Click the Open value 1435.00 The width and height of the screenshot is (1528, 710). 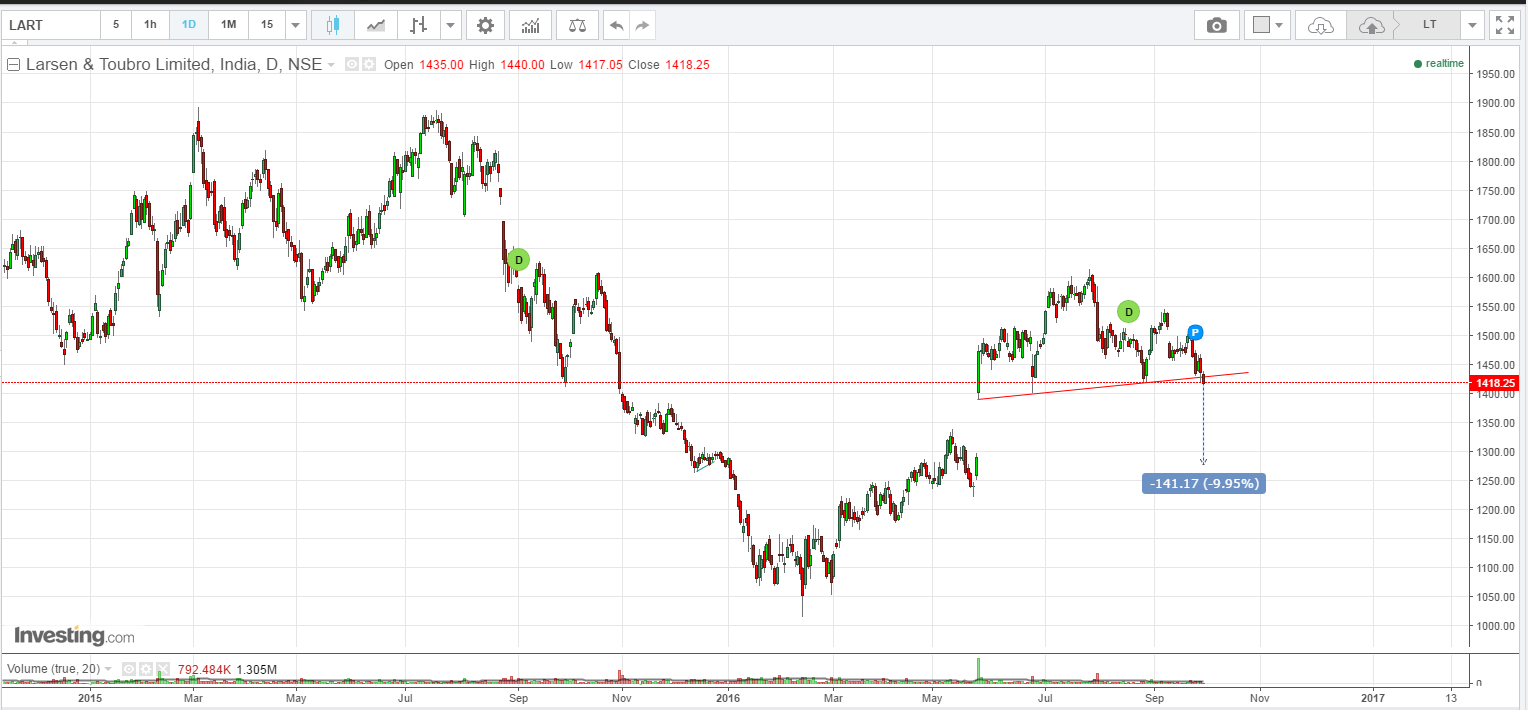tap(441, 65)
